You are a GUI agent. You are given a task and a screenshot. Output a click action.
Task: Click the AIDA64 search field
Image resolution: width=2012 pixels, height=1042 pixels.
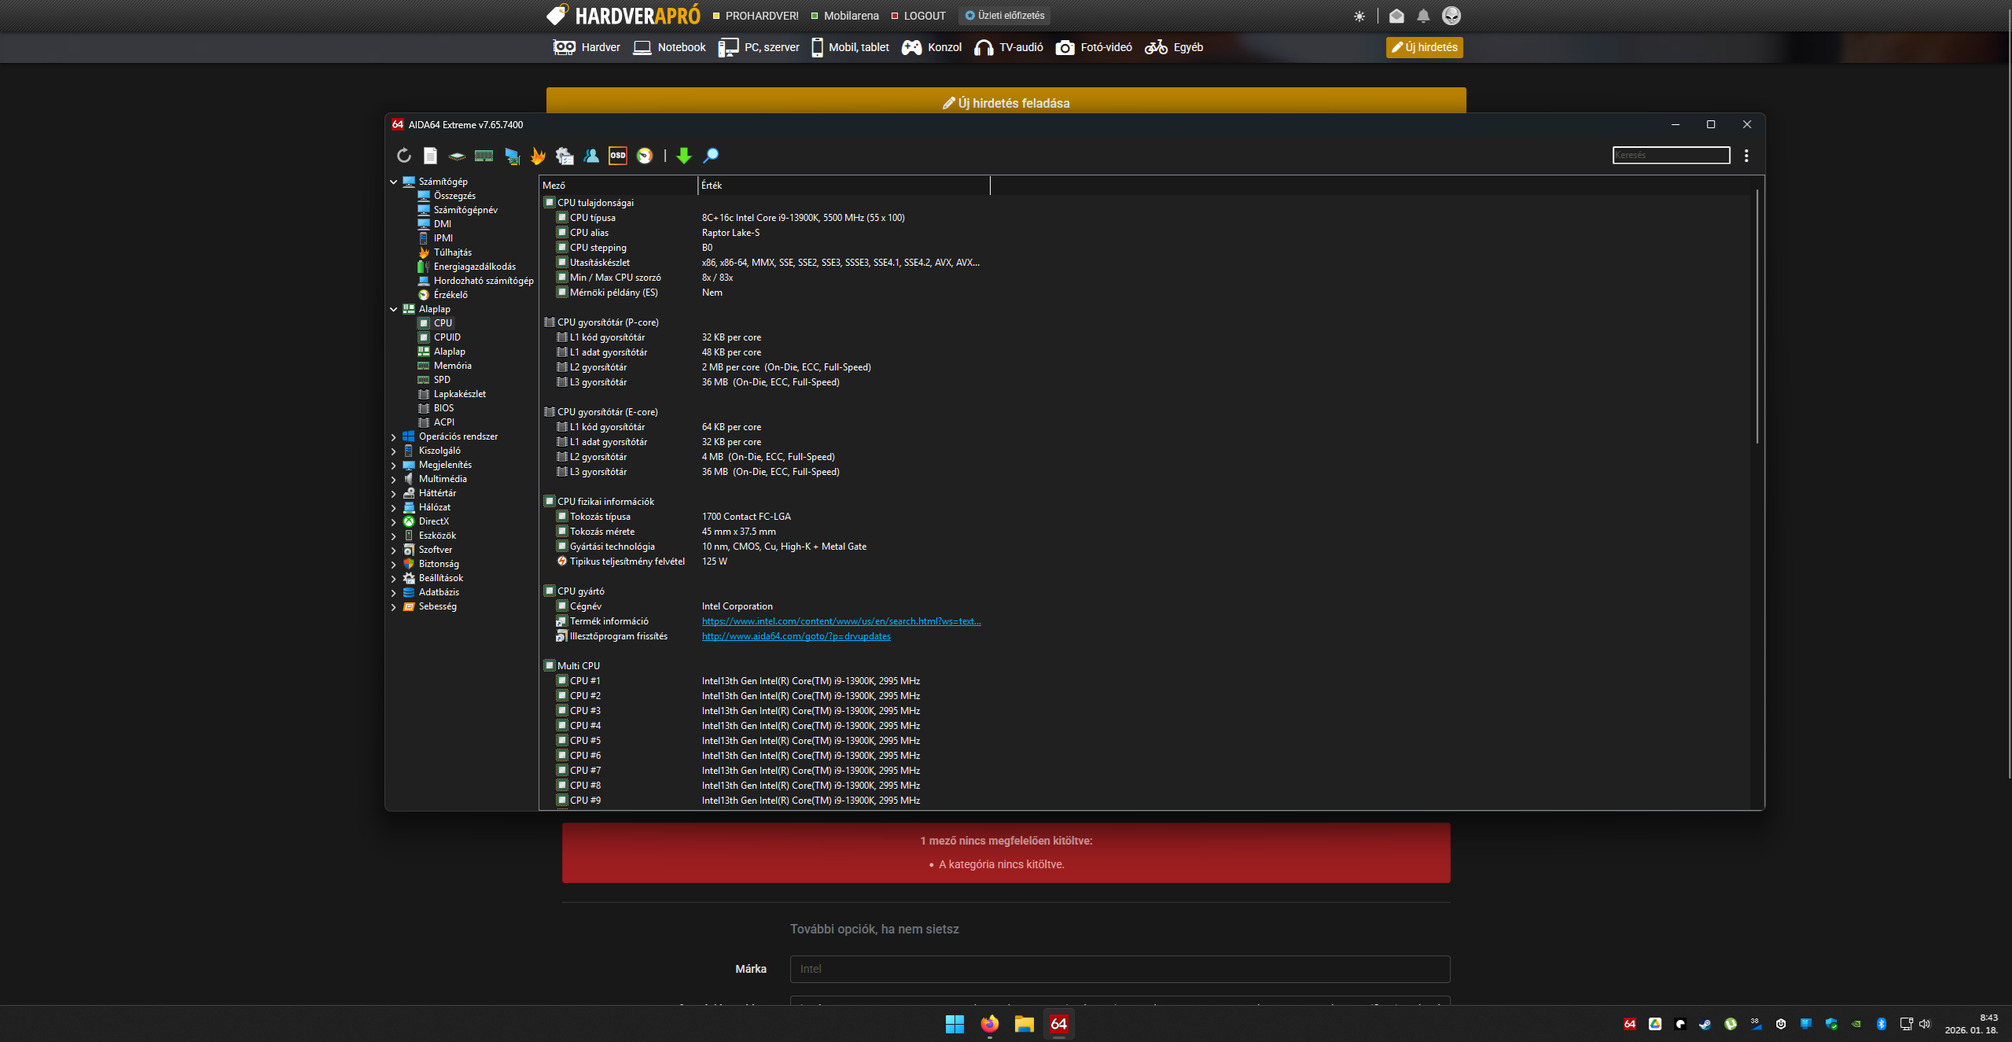click(1671, 155)
